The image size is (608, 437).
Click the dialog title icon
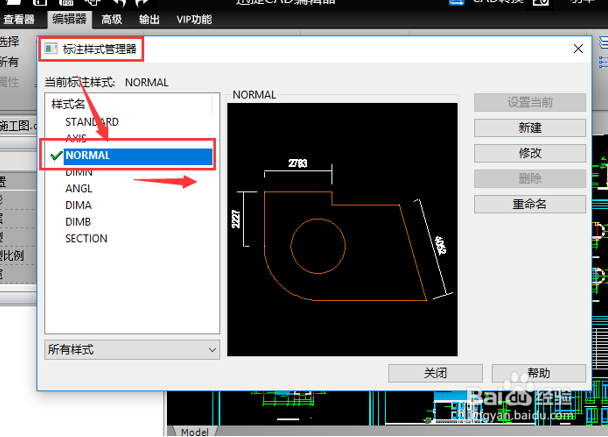click(x=50, y=49)
